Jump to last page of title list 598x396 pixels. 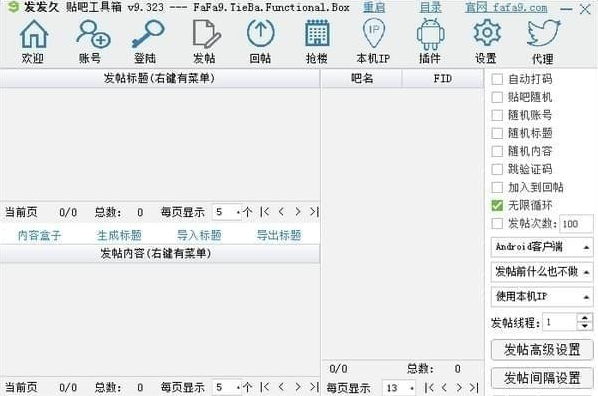tap(314, 212)
